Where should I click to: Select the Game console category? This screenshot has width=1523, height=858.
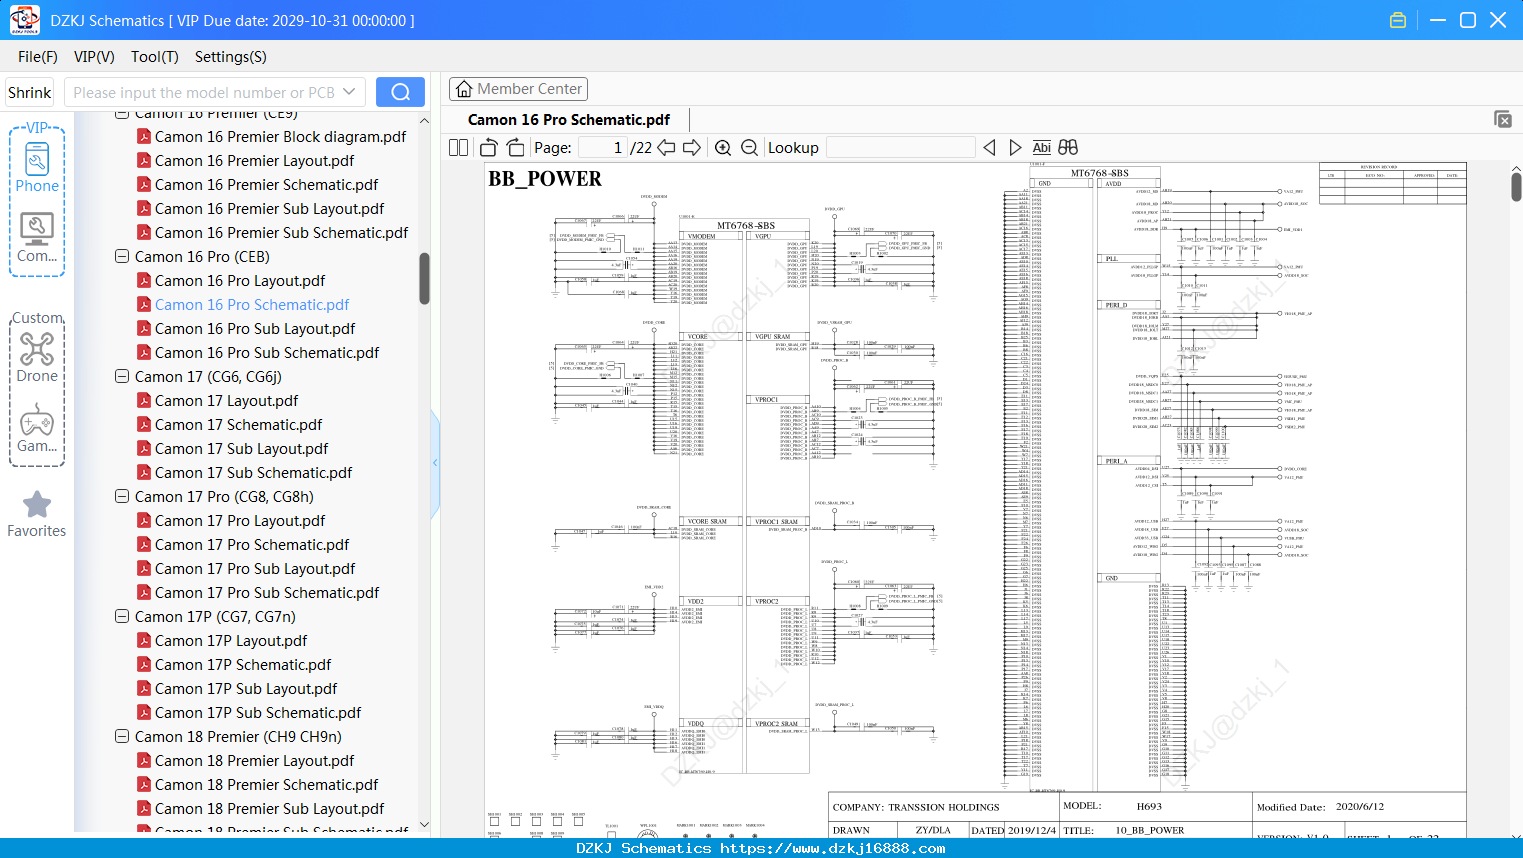click(37, 428)
